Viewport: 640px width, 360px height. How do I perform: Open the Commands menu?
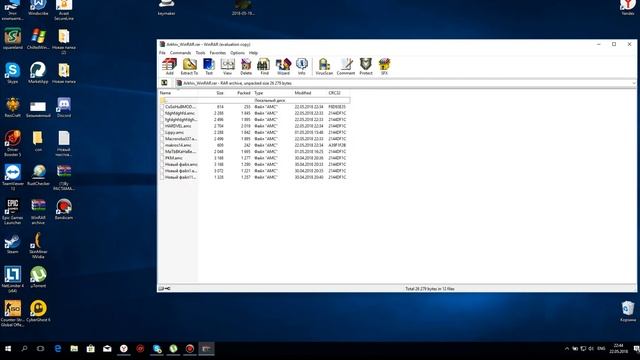click(x=180, y=53)
